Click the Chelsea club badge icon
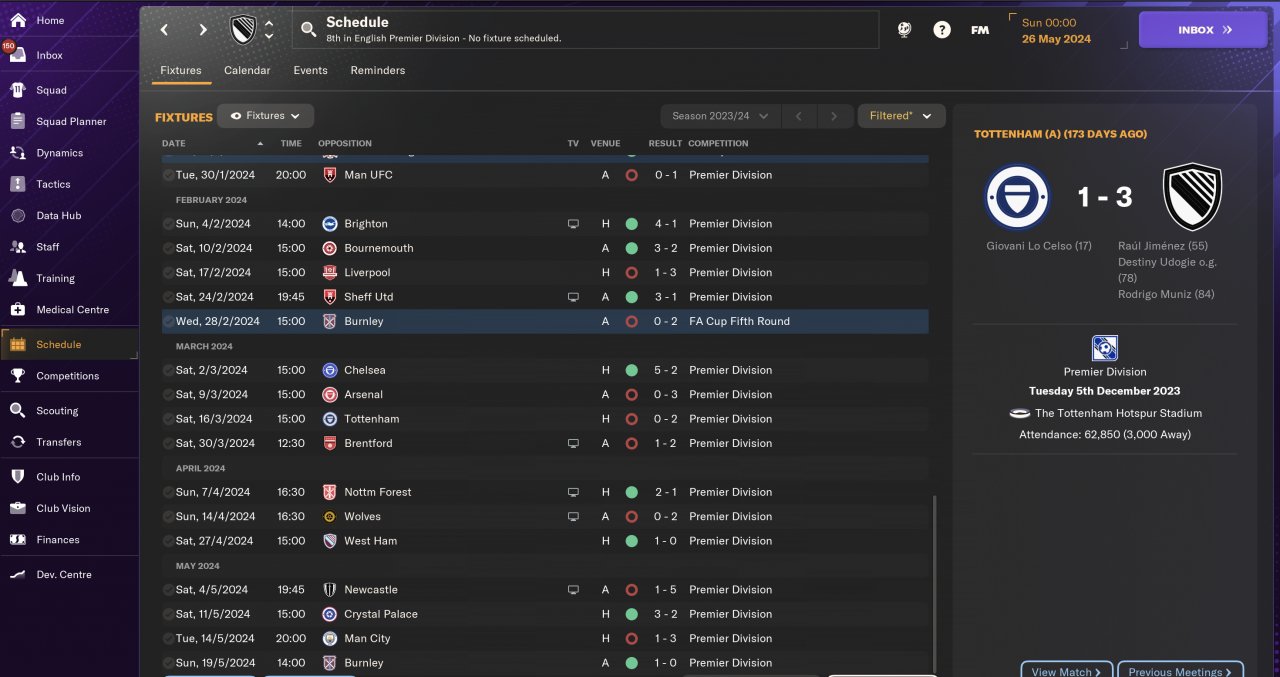This screenshot has height=677, width=1280. click(x=330, y=370)
